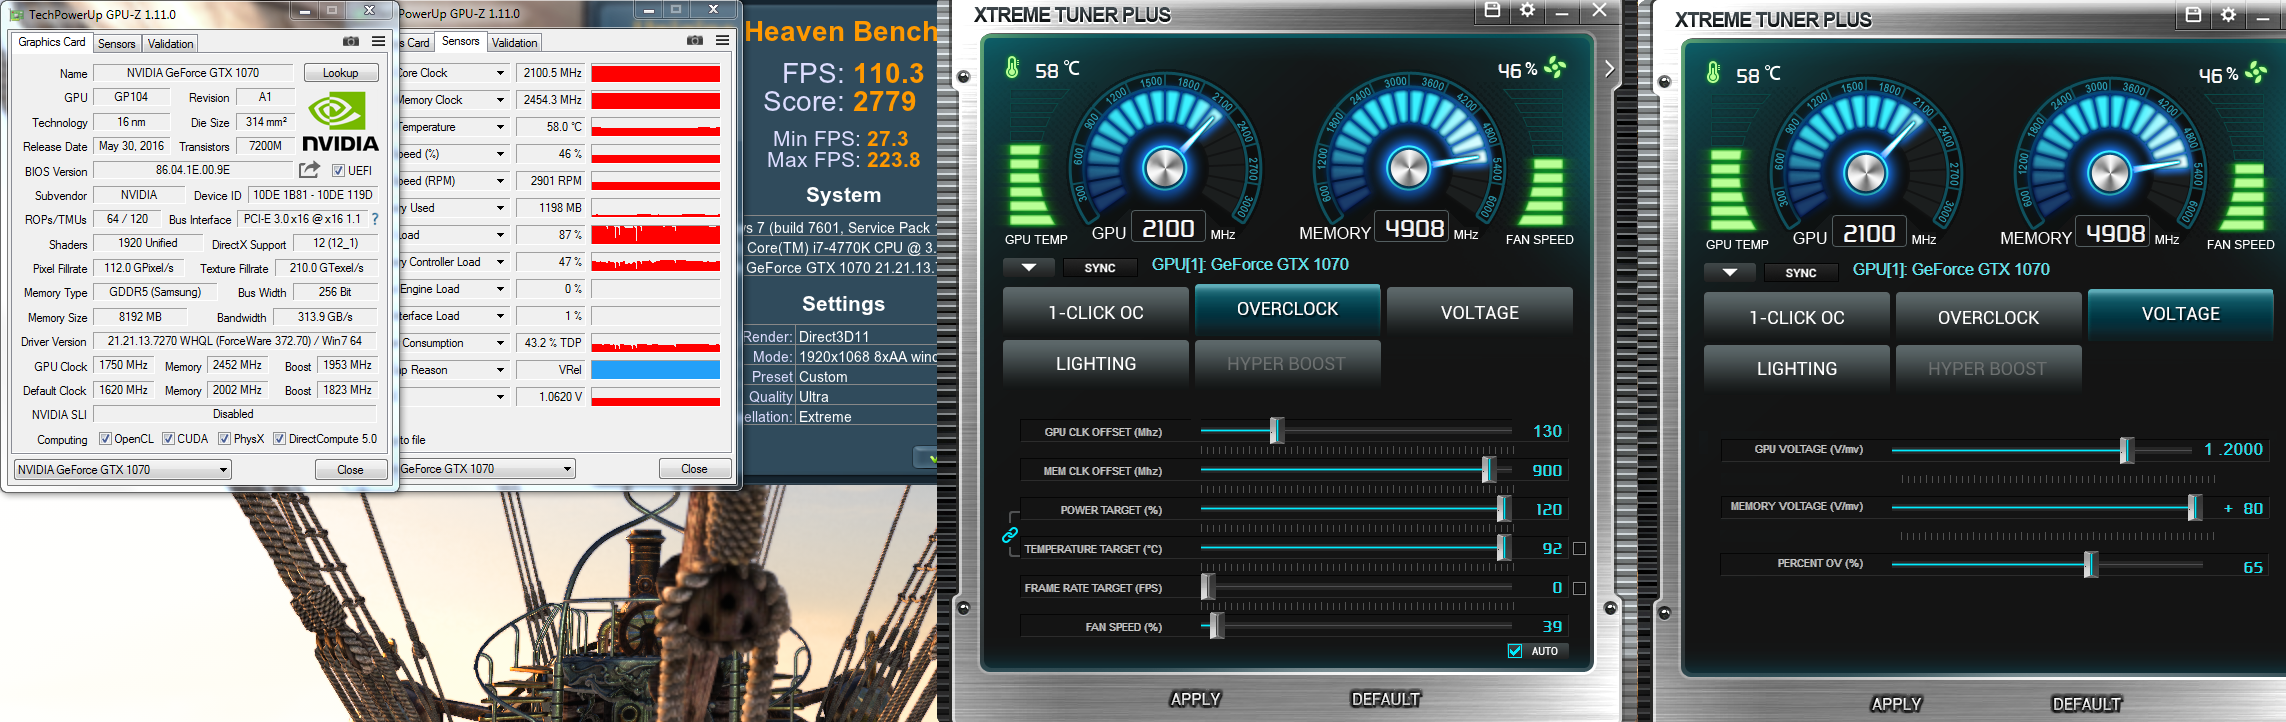Image resolution: width=2286 pixels, height=722 pixels.
Task: Click the link icon joining Power and Temperature targets
Action: point(1010,535)
